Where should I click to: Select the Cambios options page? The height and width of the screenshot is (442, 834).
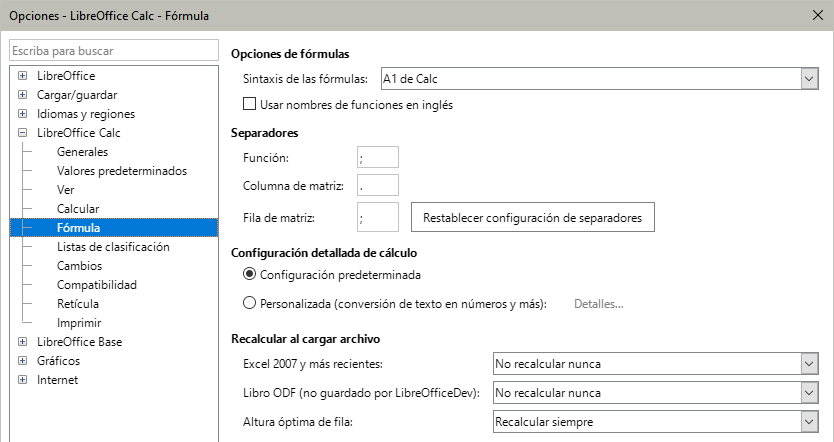point(79,266)
